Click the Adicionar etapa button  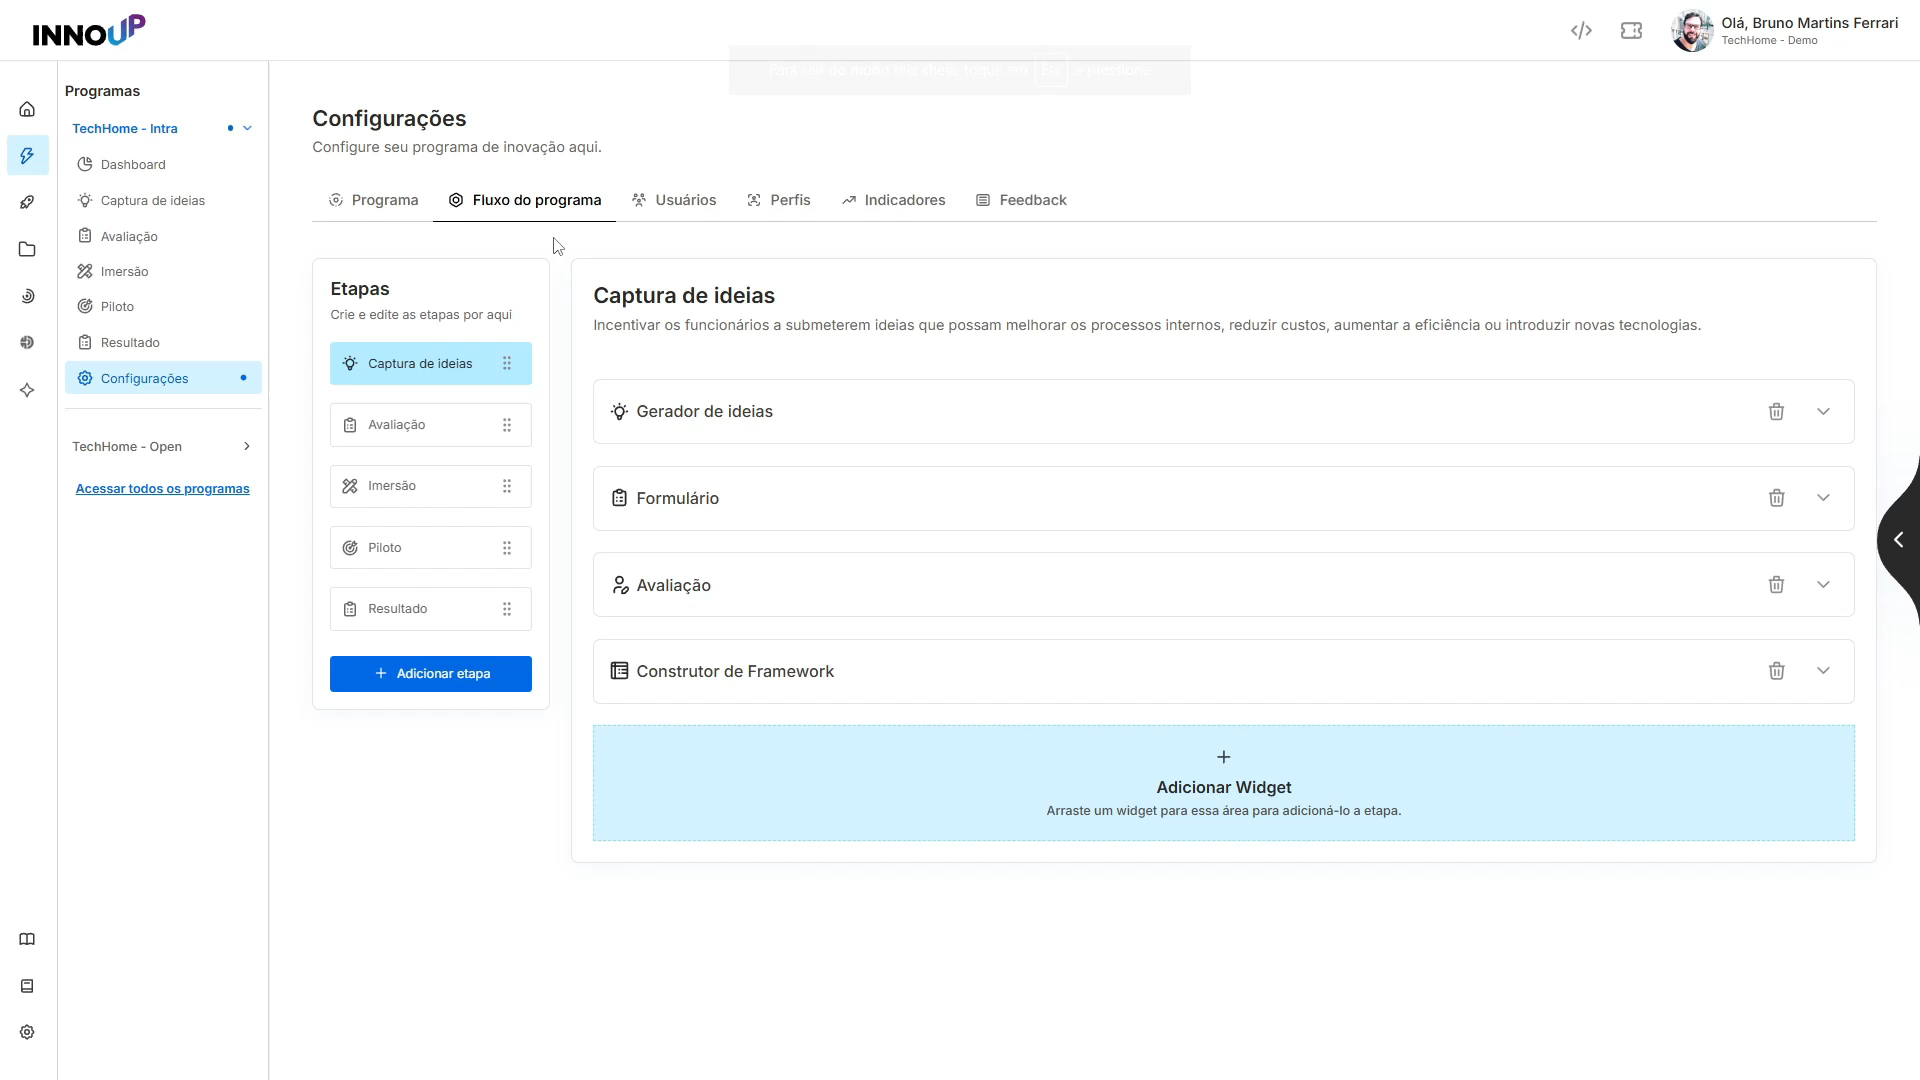click(x=431, y=674)
